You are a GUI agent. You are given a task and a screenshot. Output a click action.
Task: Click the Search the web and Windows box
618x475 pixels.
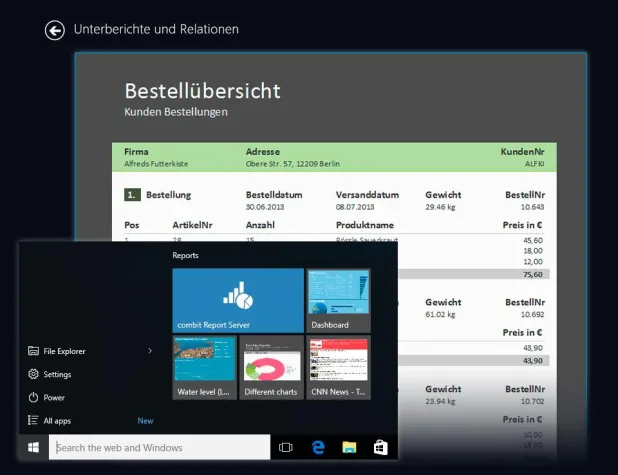[160, 447]
